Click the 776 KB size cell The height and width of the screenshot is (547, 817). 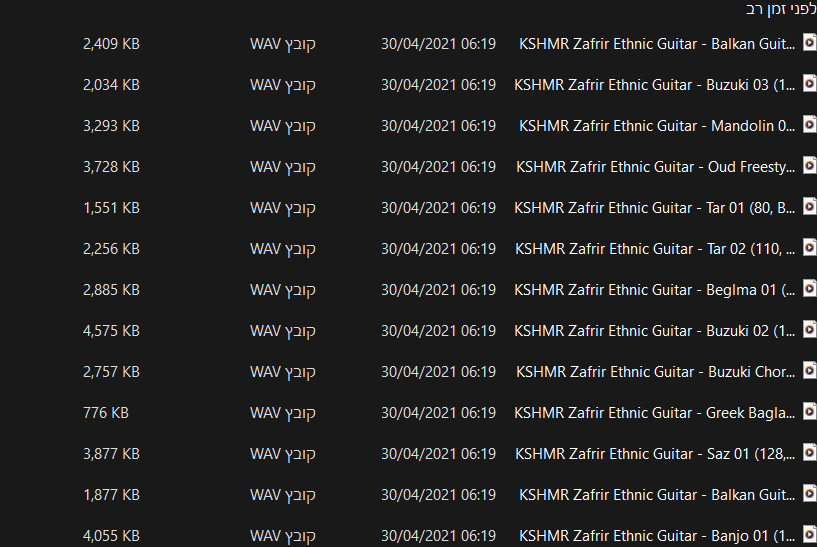point(106,413)
